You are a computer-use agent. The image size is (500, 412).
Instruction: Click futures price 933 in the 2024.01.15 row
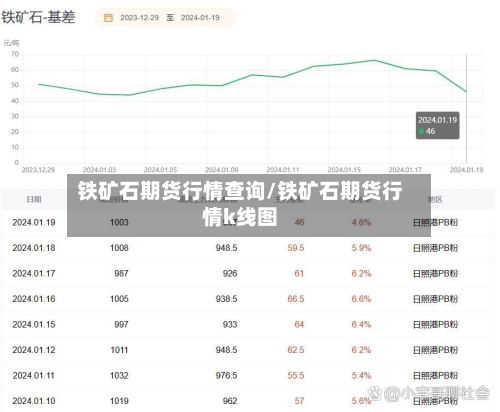coord(230,325)
